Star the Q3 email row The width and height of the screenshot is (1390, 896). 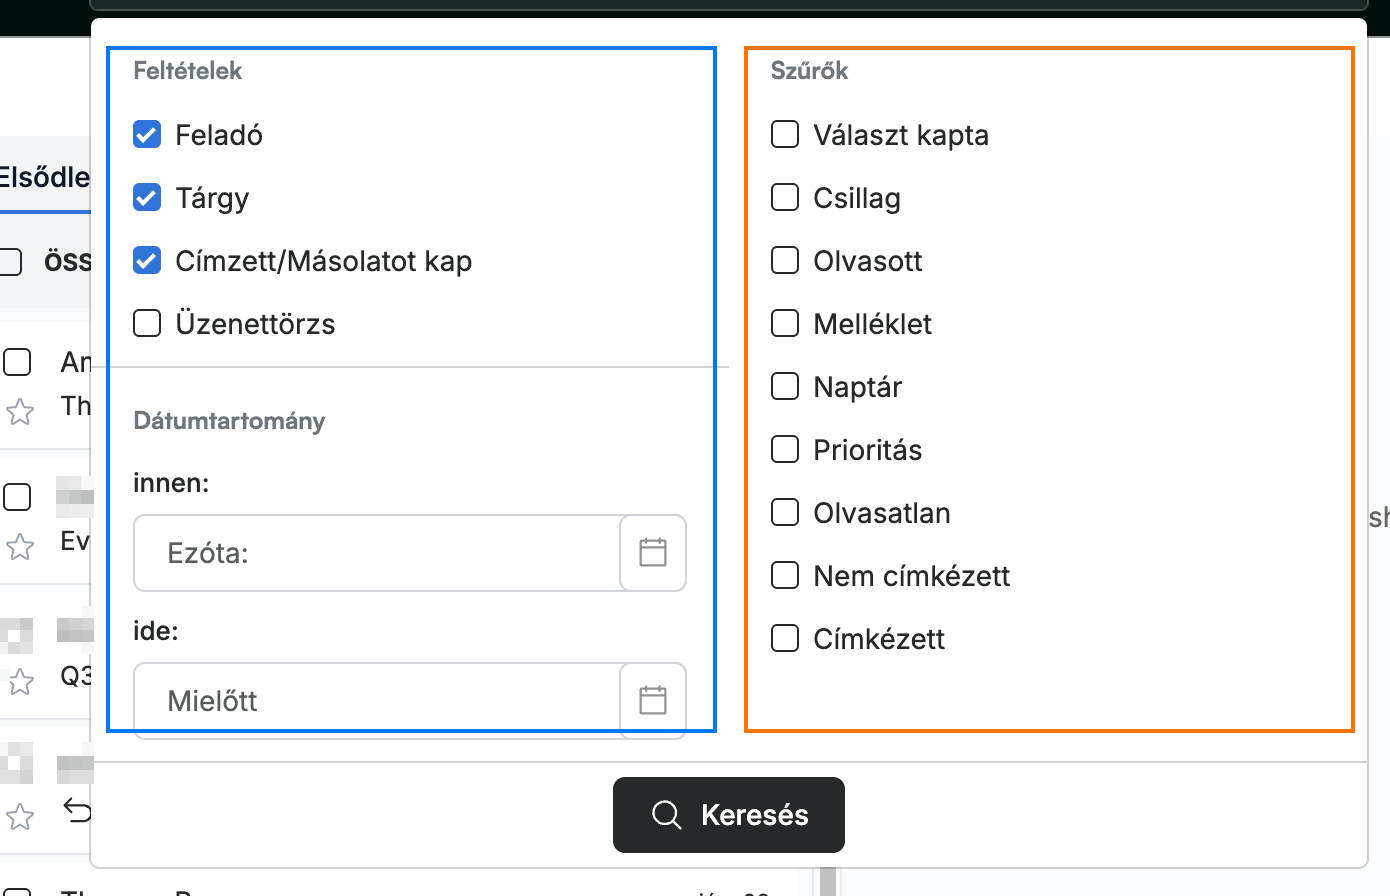(x=20, y=683)
